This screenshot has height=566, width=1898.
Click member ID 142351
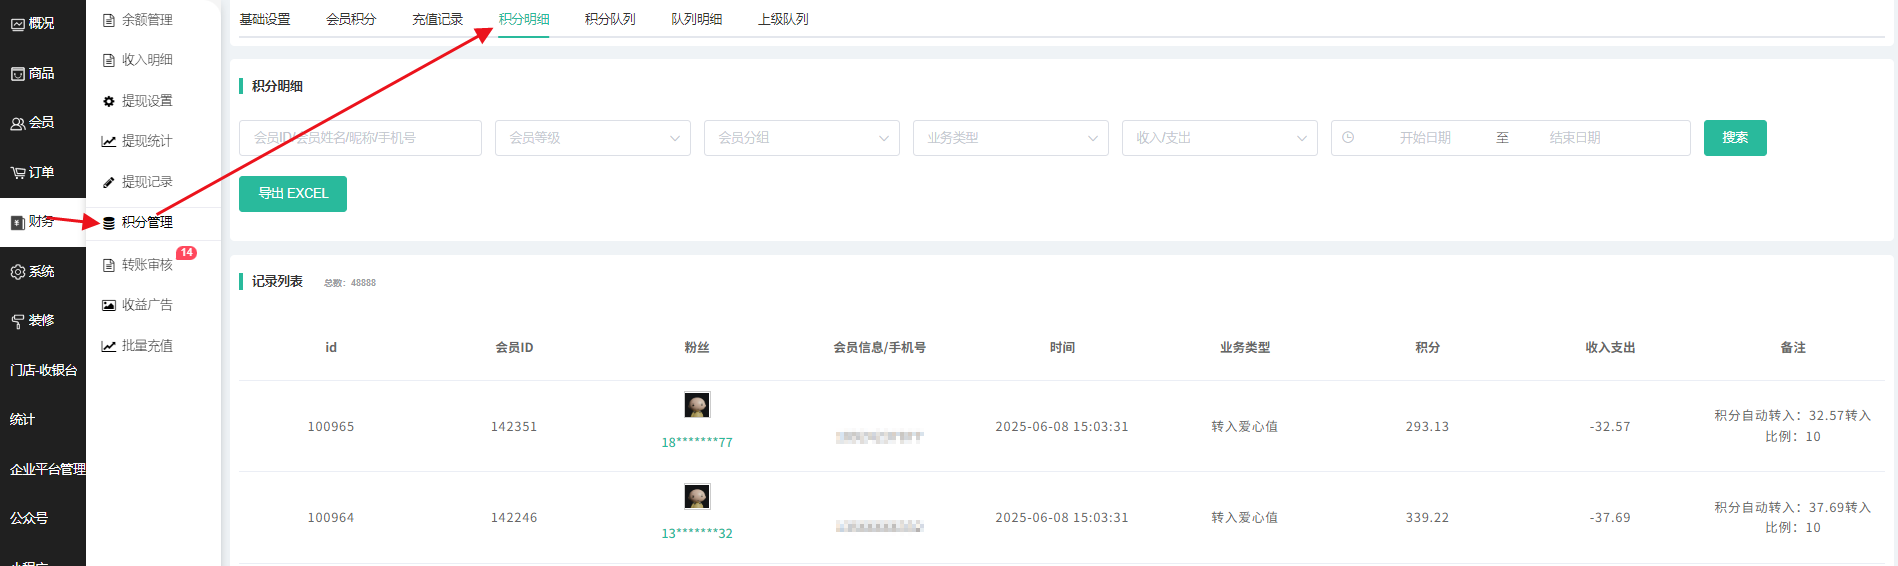coord(514,427)
